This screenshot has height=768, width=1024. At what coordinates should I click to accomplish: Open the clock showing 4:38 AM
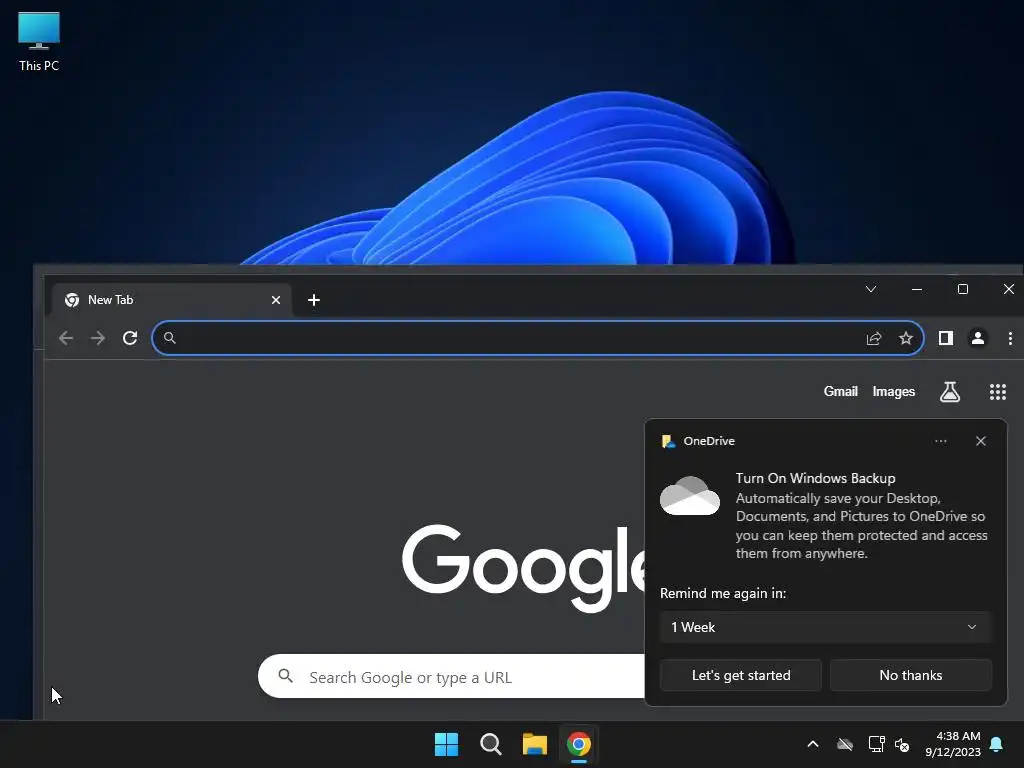click(x=953, y=744)
